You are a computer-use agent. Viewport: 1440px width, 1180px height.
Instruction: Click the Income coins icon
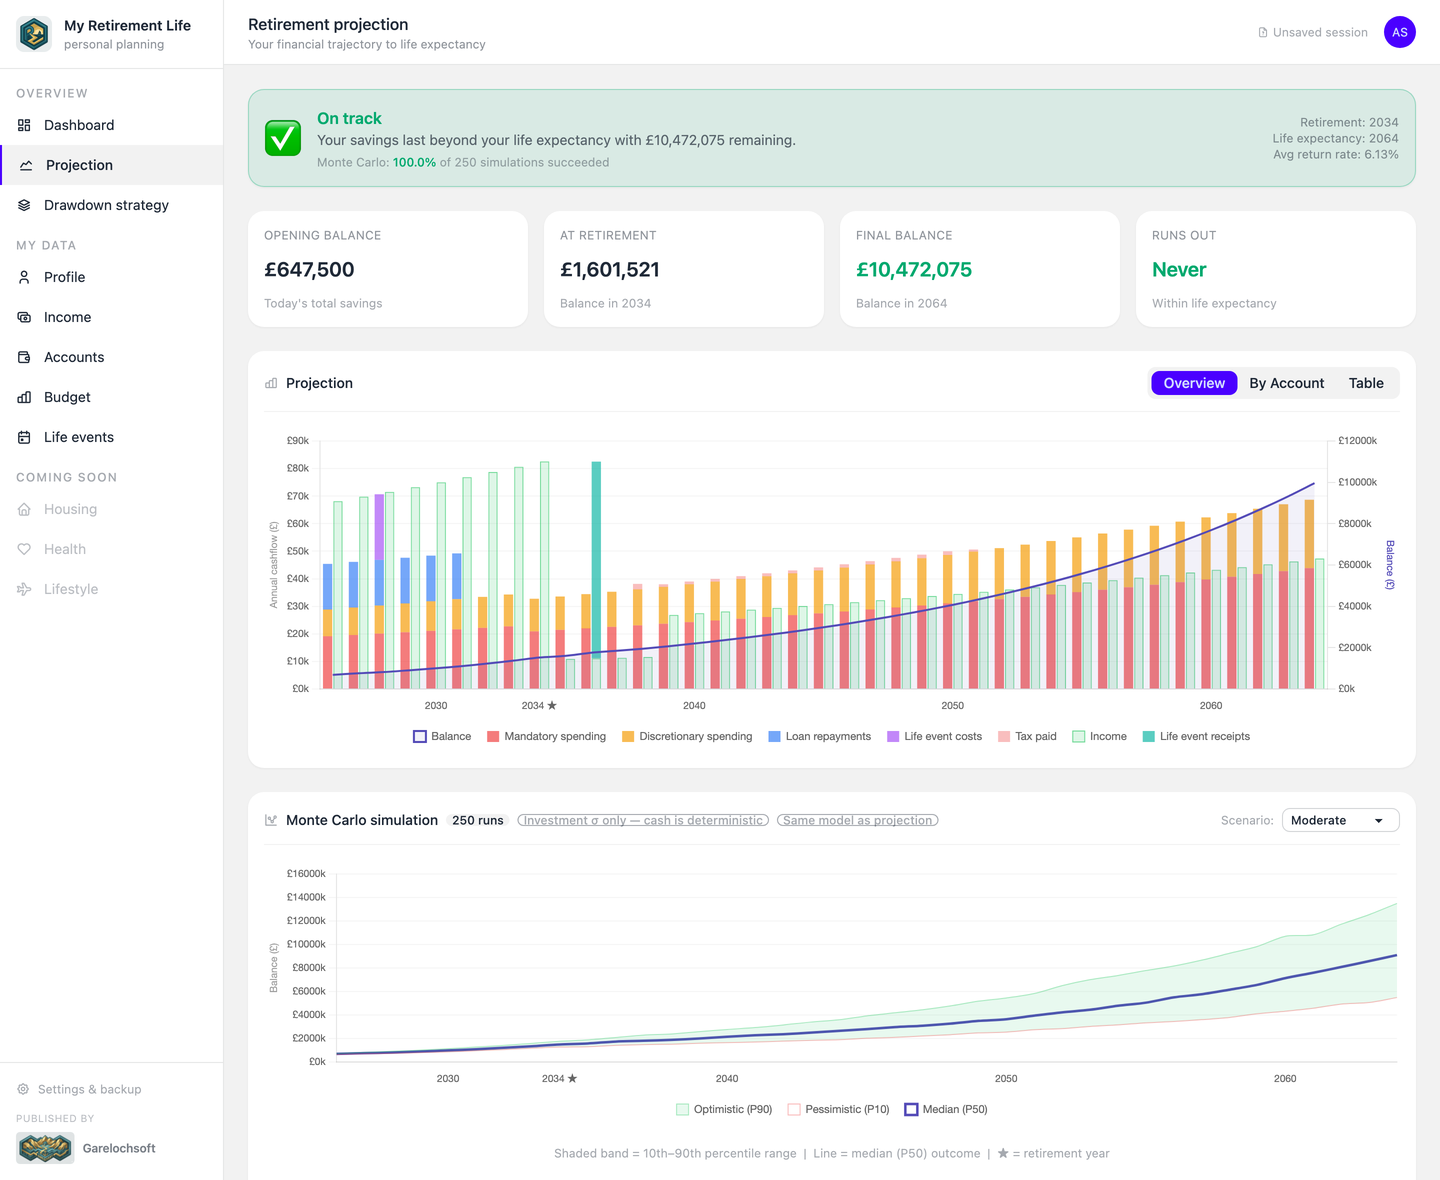point(24,317)
